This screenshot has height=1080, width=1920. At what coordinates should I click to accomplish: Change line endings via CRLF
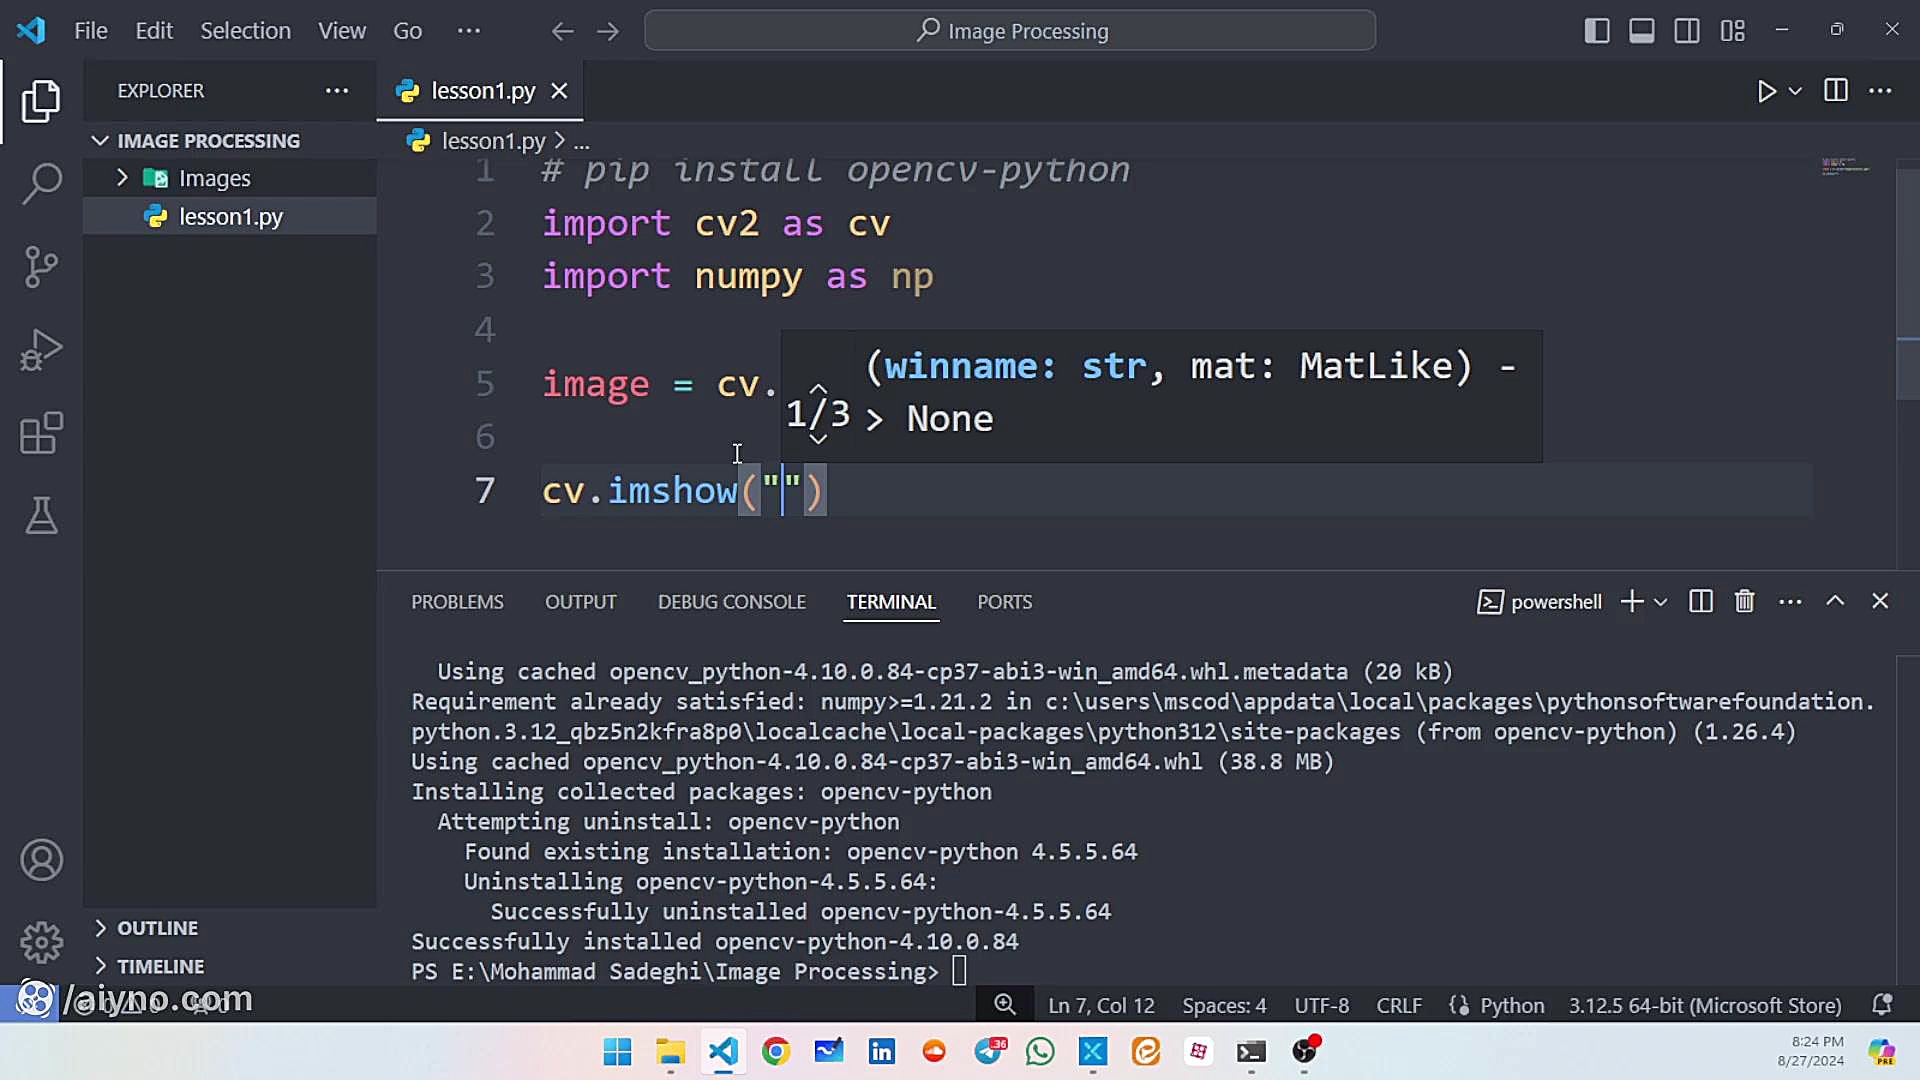(x=1399, y=1005)
